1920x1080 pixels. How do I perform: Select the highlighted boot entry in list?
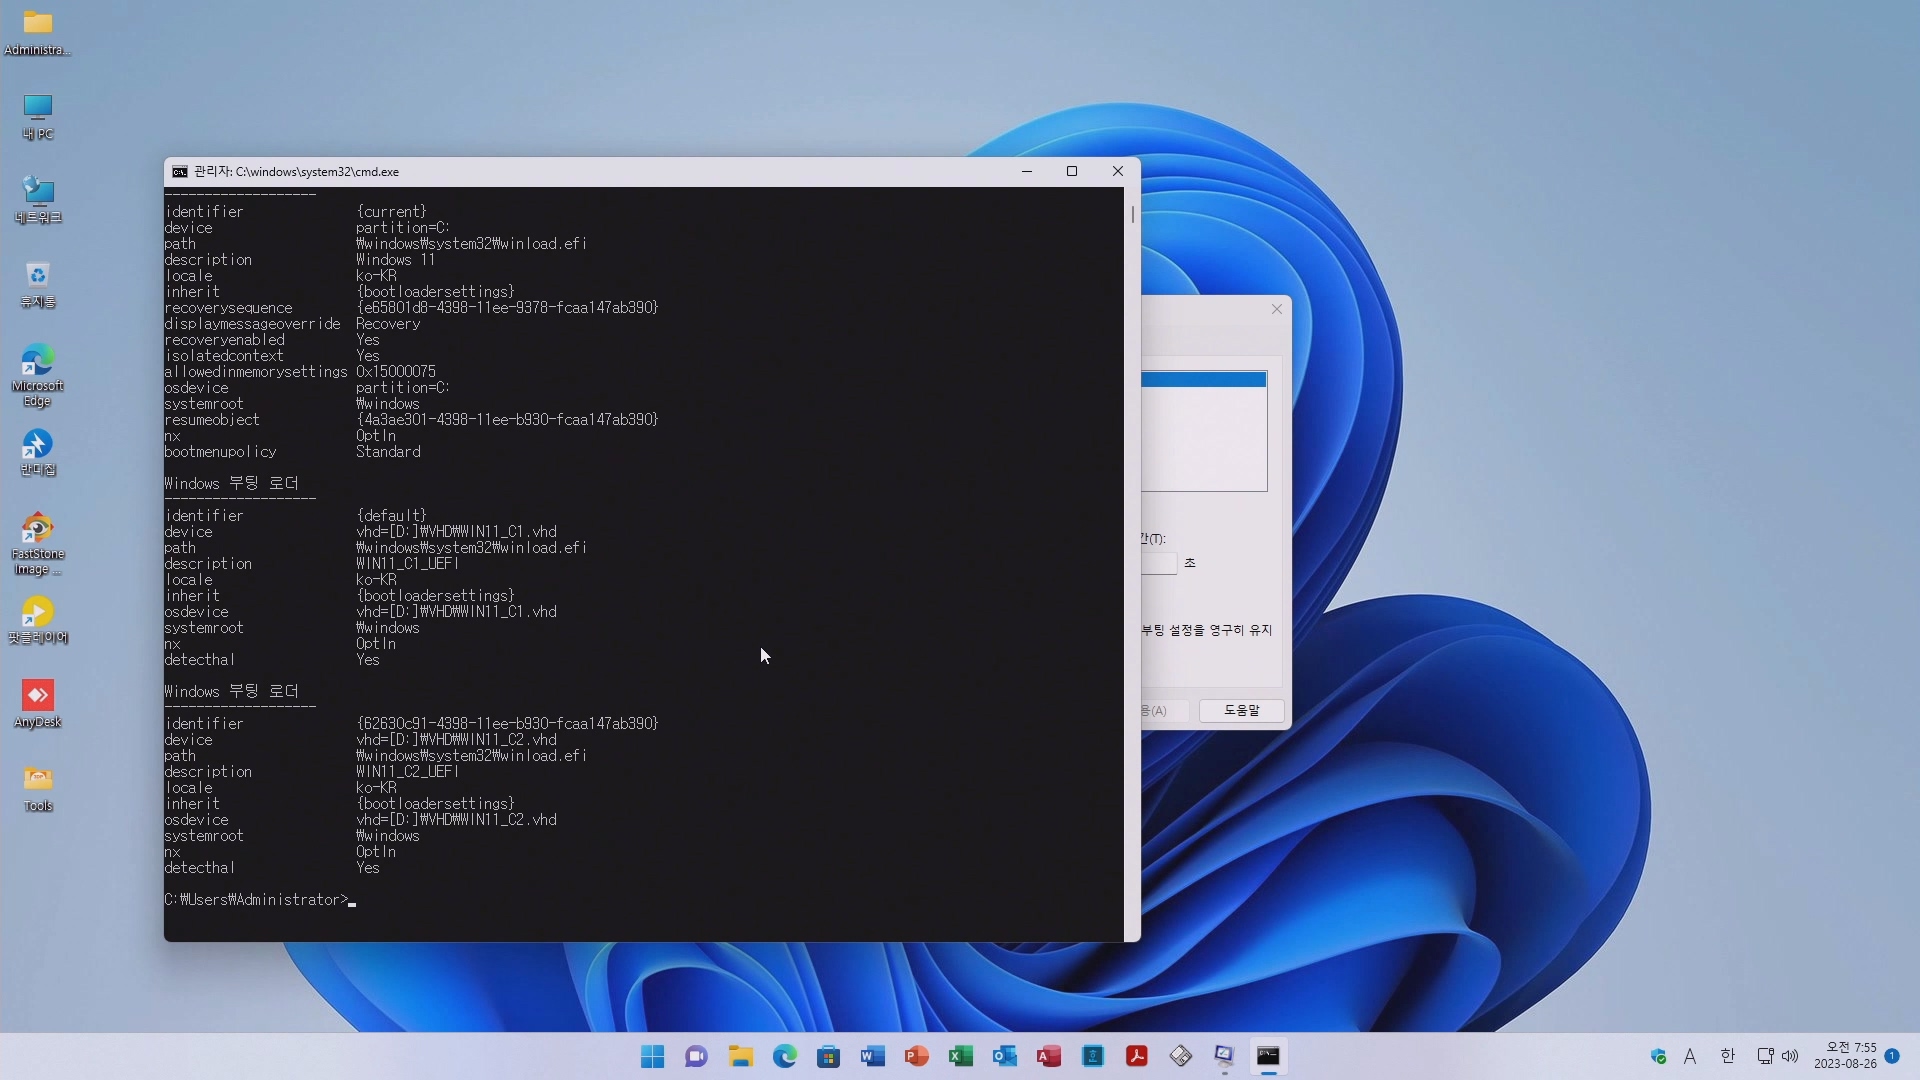pyautogui.click(x=1203, y=380)
